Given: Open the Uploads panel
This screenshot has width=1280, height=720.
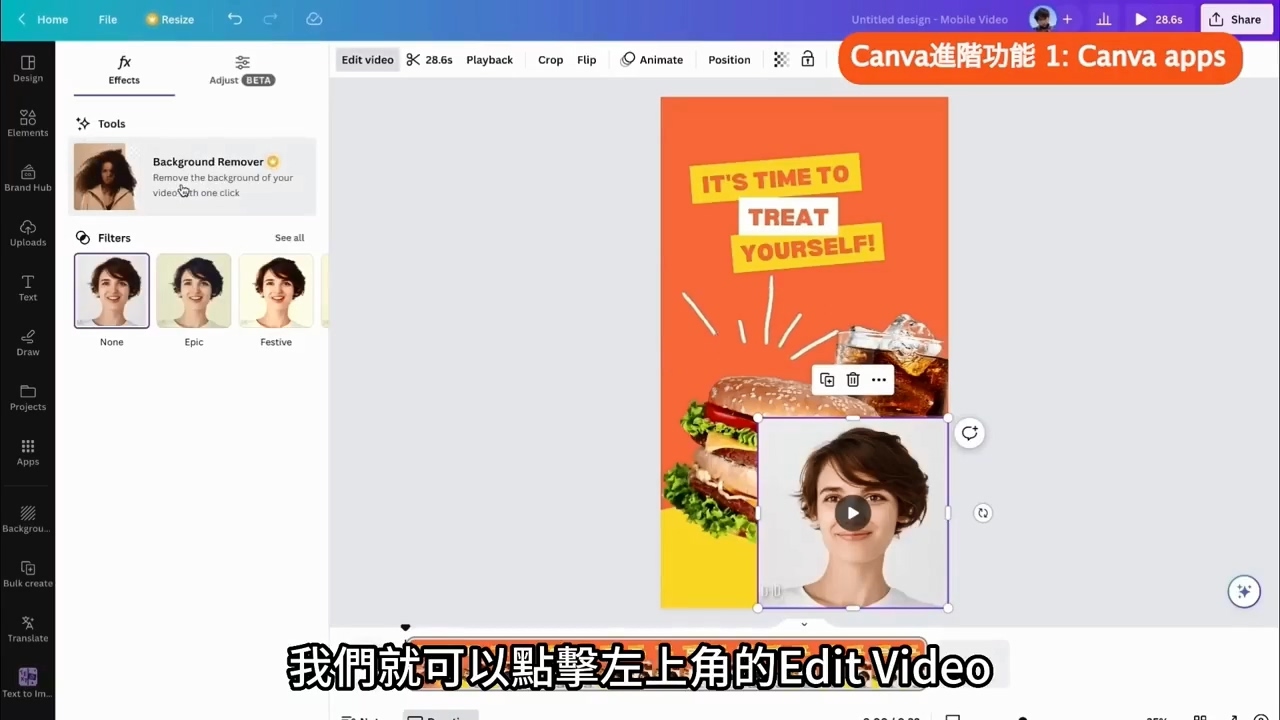Looking at the screenshot, I should [x=27, y=234].
